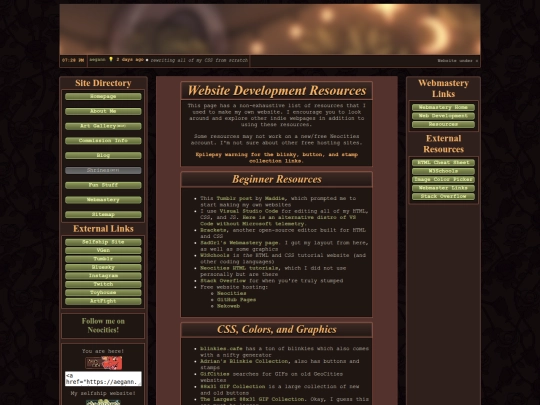Click the lightbulb icon in status bar

tap(111, 59)
